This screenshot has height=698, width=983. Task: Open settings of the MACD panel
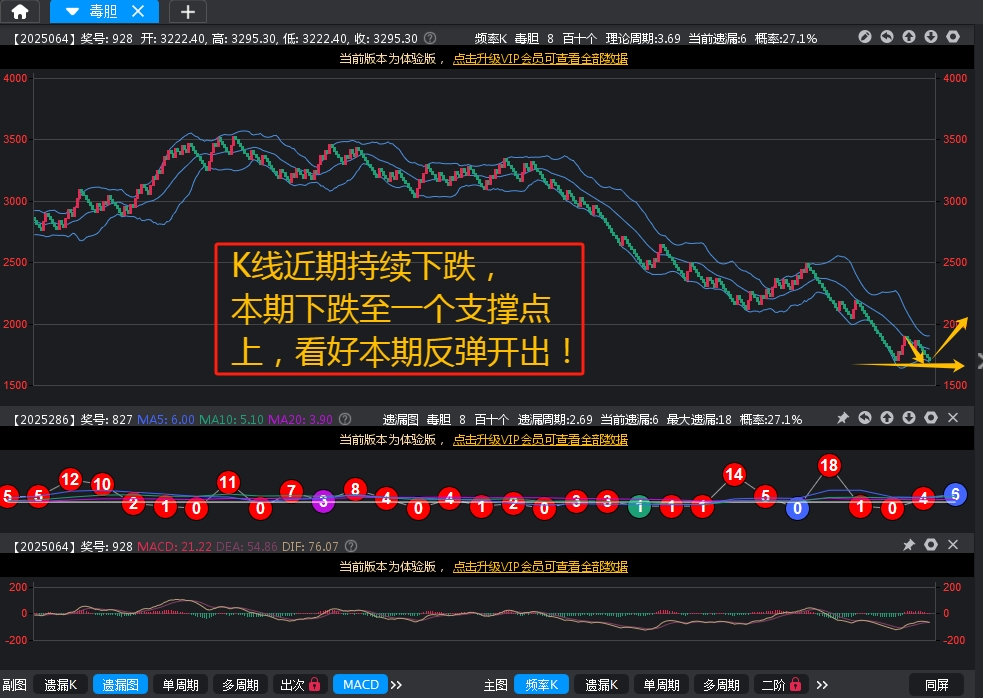(931, 545)
